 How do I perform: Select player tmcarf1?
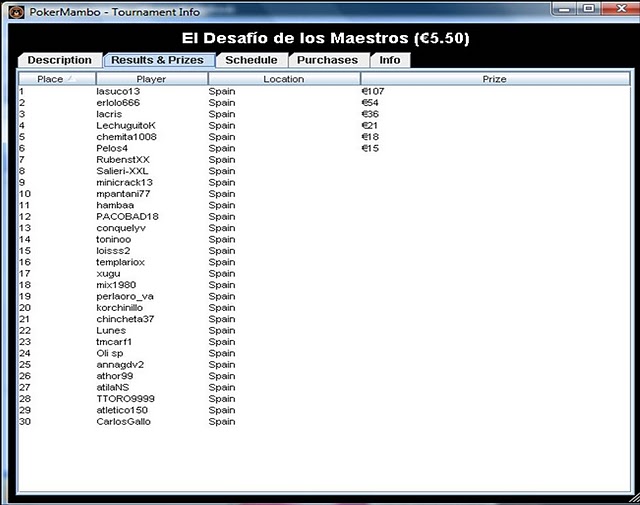click(114, 342)
